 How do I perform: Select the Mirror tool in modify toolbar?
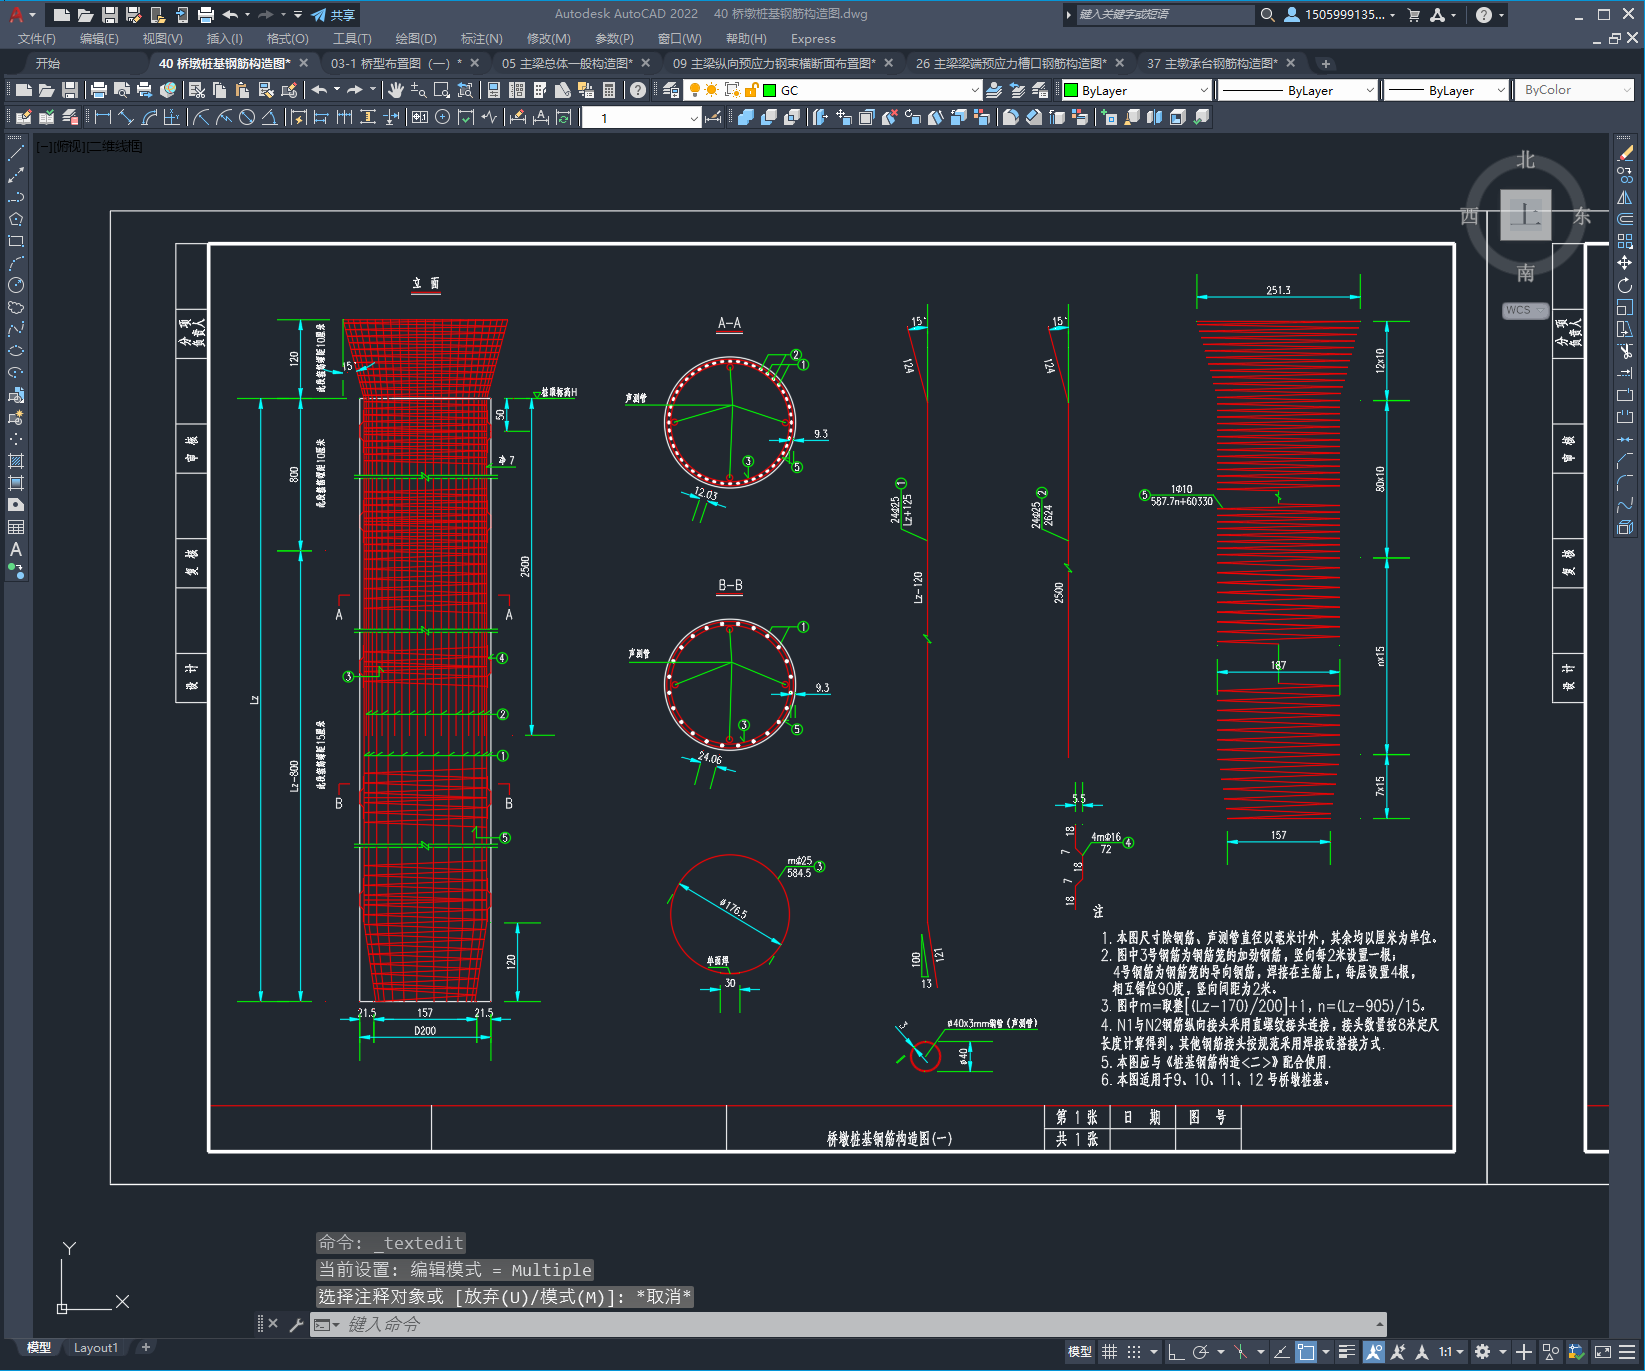(1625, 197)
